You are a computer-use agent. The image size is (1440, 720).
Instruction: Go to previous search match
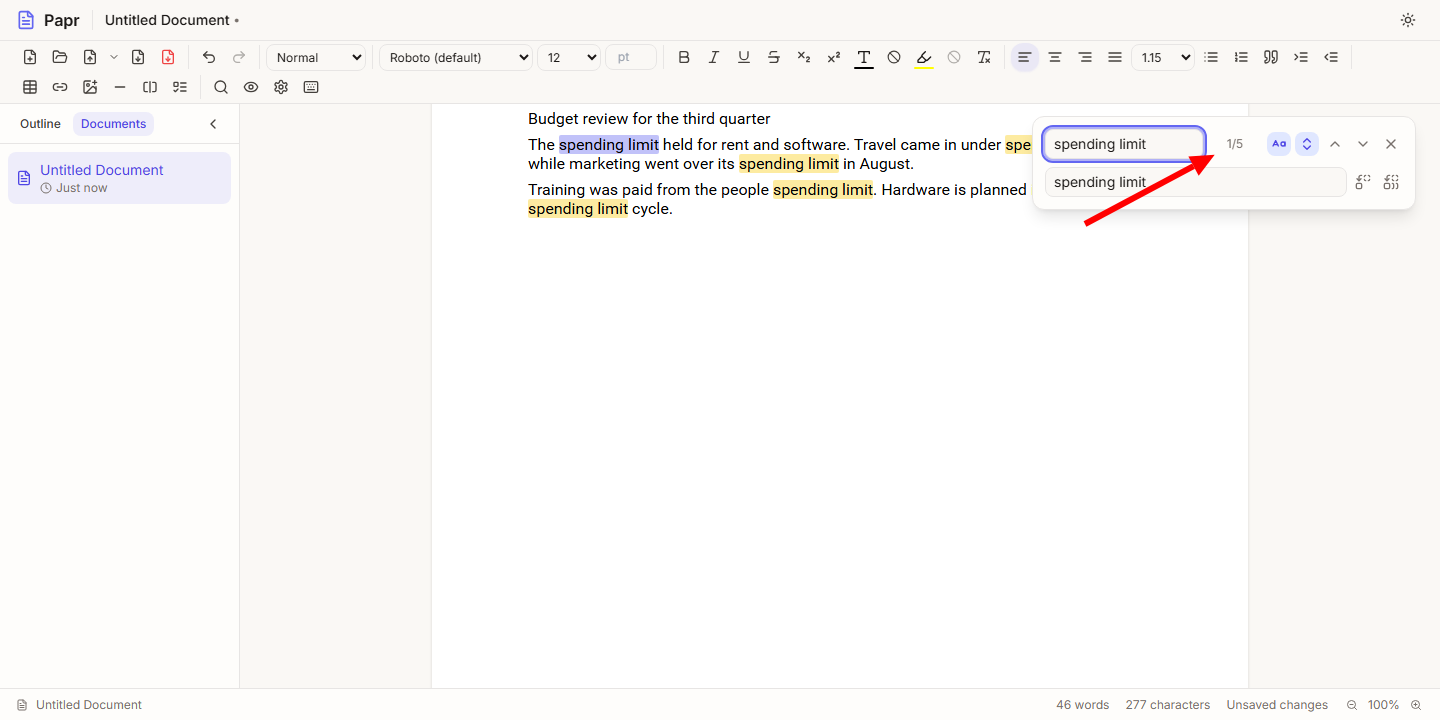click(1335, 144)
